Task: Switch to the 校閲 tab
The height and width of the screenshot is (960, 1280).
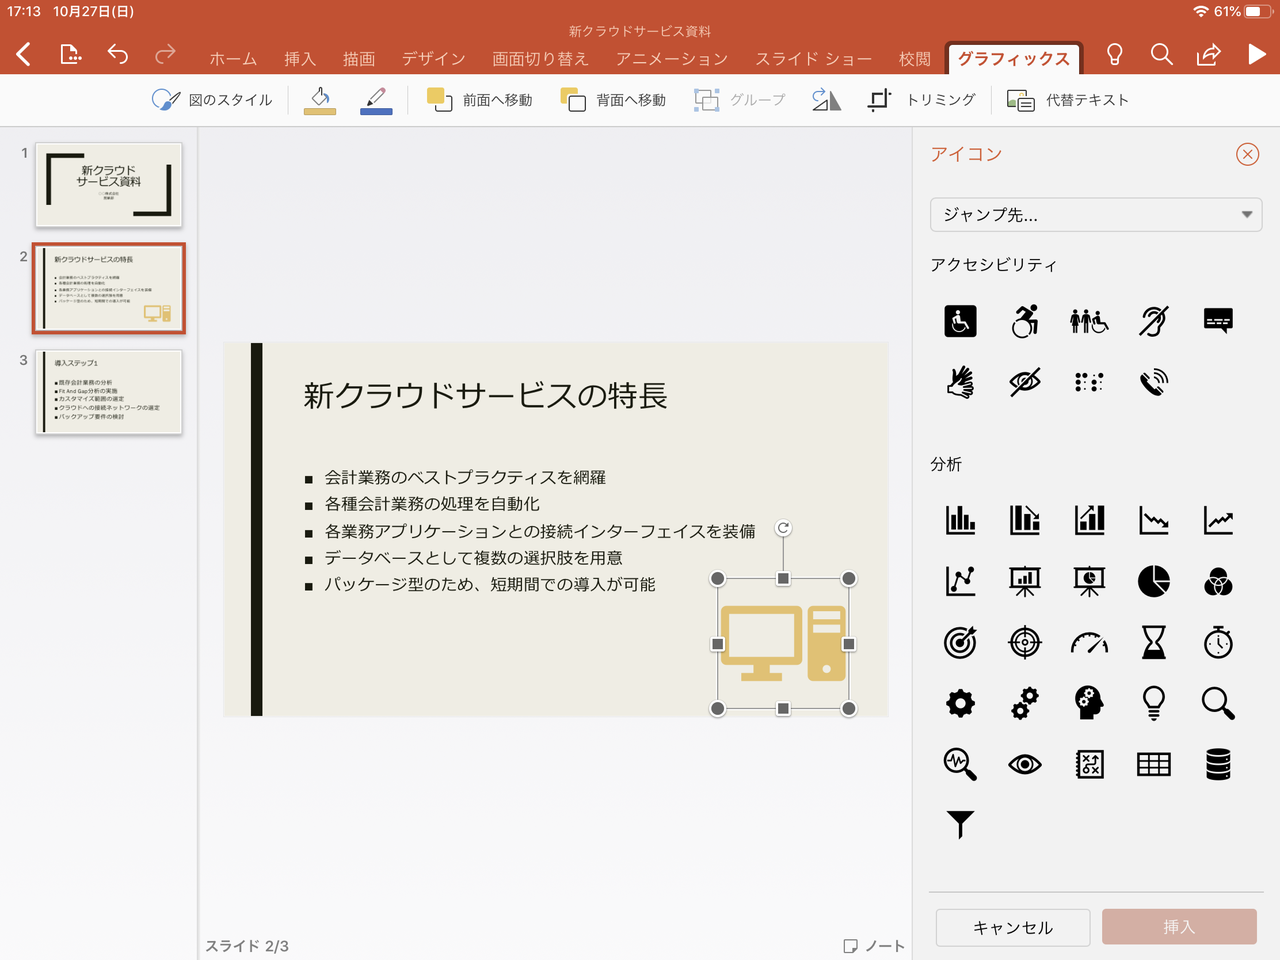Action: 915,59
